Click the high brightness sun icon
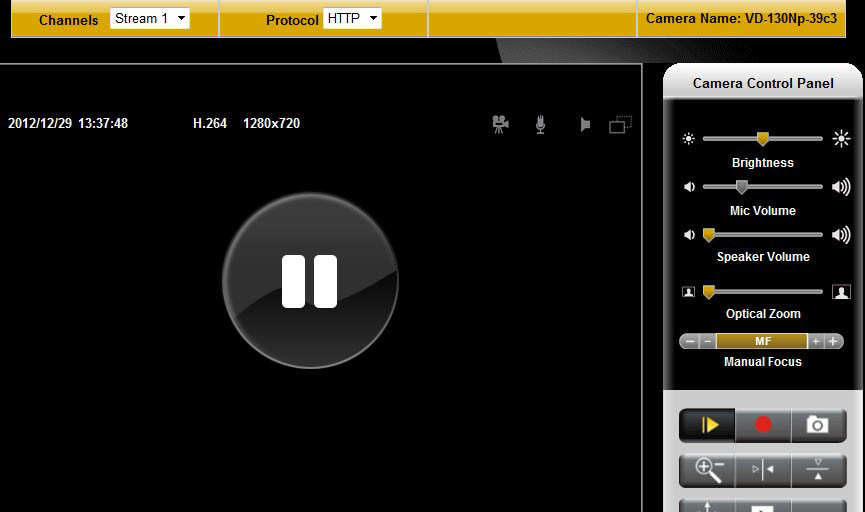The width and height of the screenshot is (865, 512). (x=841, y=138)
